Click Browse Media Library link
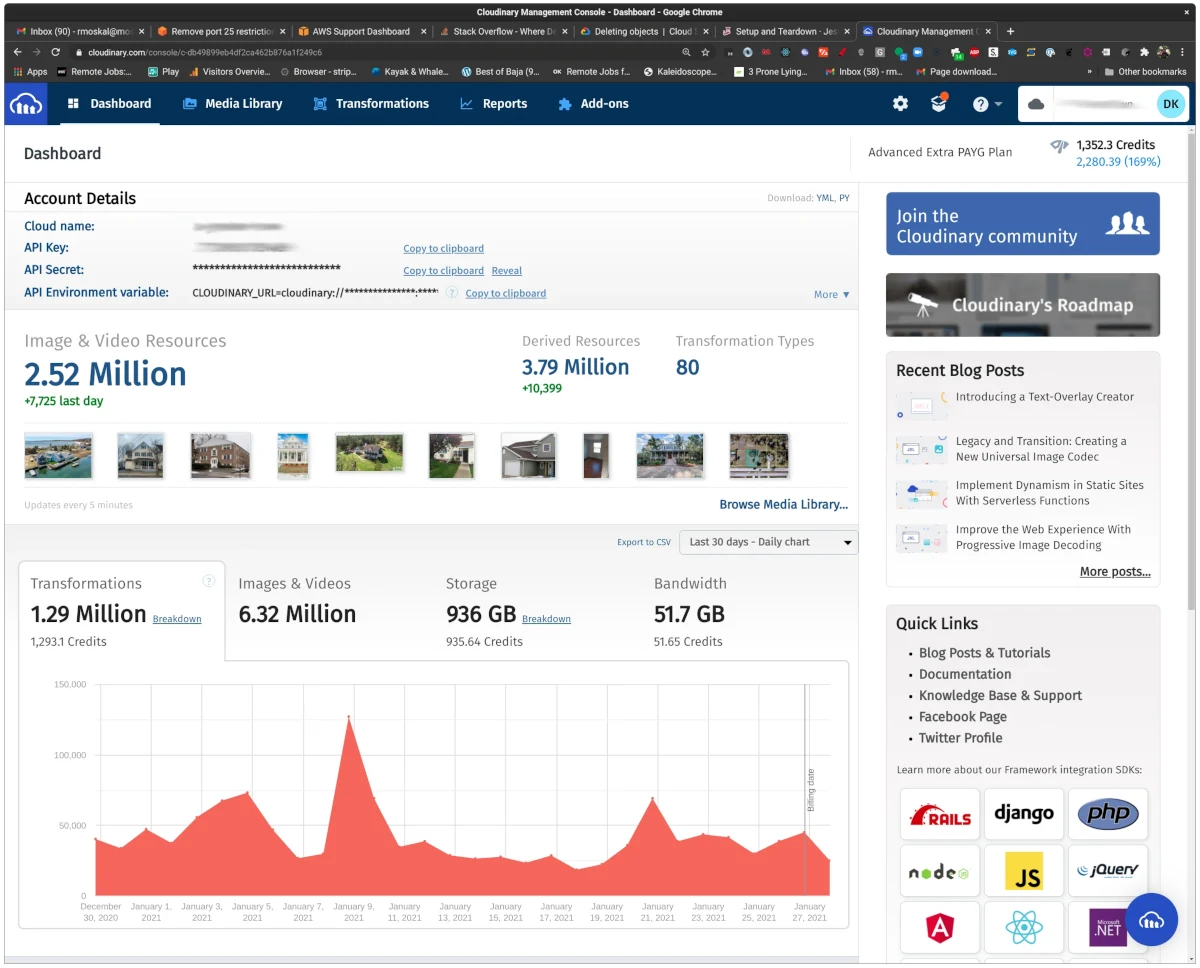1200x968 pixels. tap(783, 504)
